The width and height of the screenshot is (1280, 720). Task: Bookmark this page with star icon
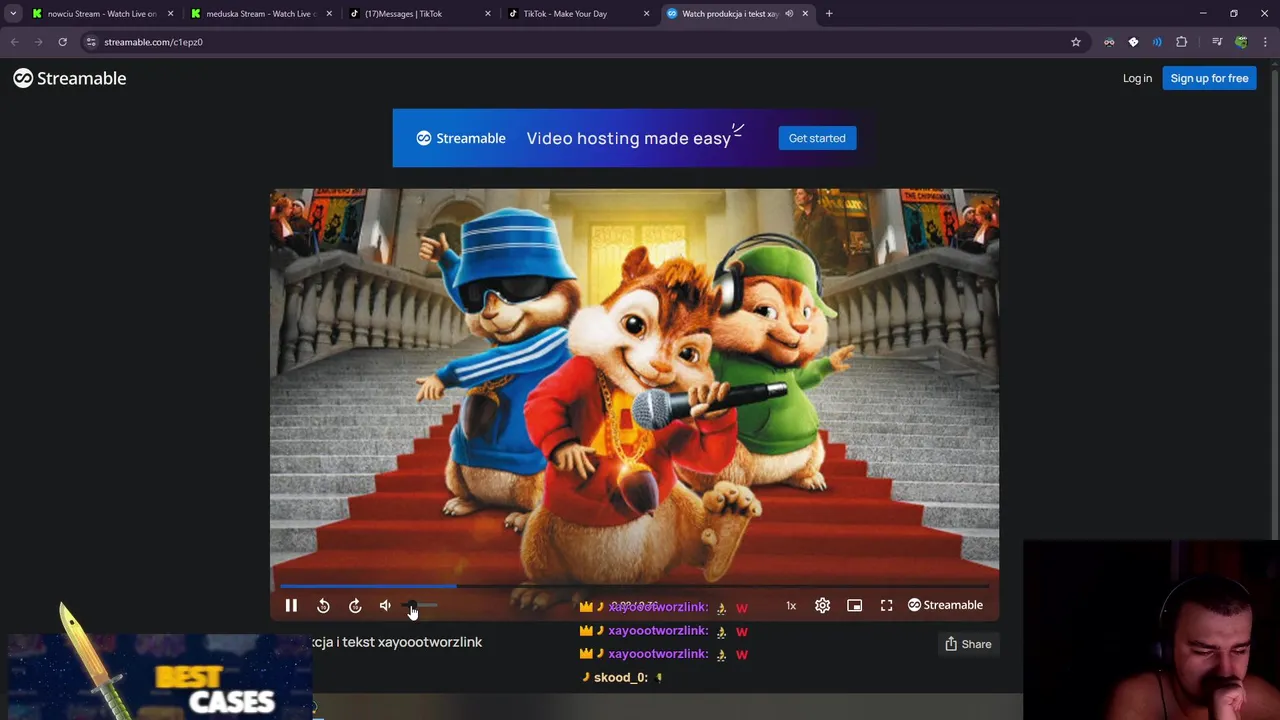(1076, 42)
